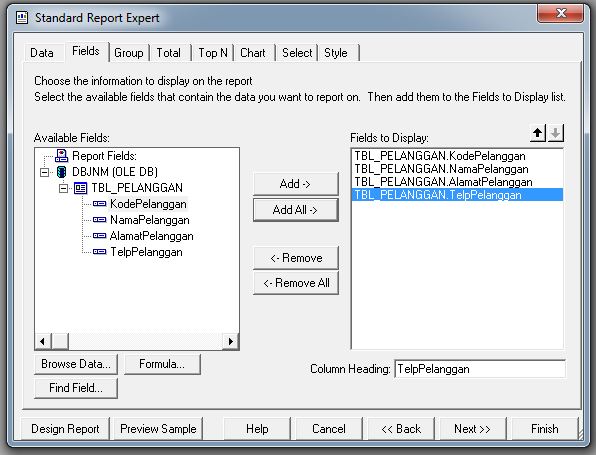Close the Standard Report Expert window
Image resolution: width=596 pixels, height=455 pixels.
pyautogui.click(x=560, y=13)
